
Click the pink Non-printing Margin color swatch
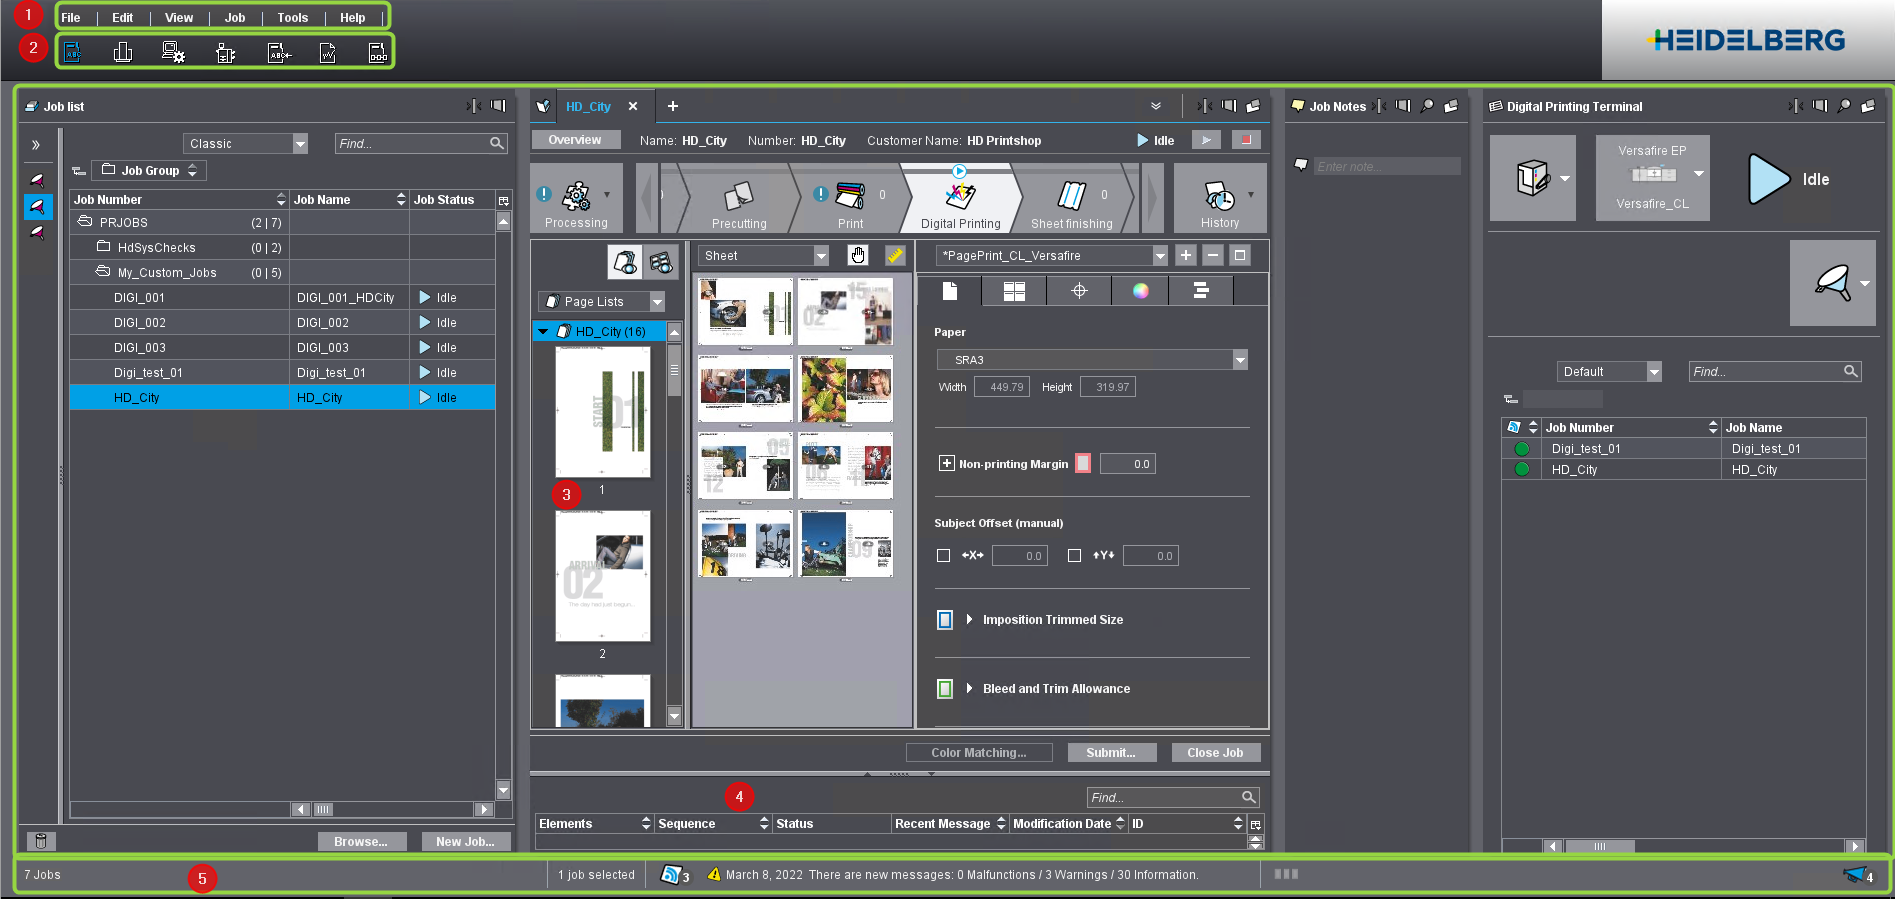click(x=1083, y=464)
